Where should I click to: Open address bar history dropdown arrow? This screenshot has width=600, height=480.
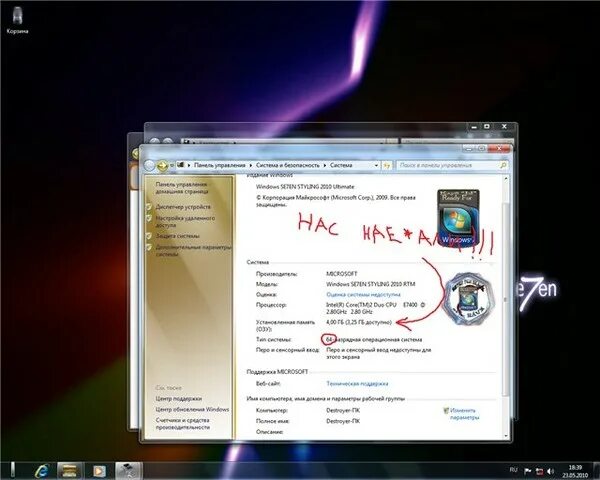coord(376,165)
